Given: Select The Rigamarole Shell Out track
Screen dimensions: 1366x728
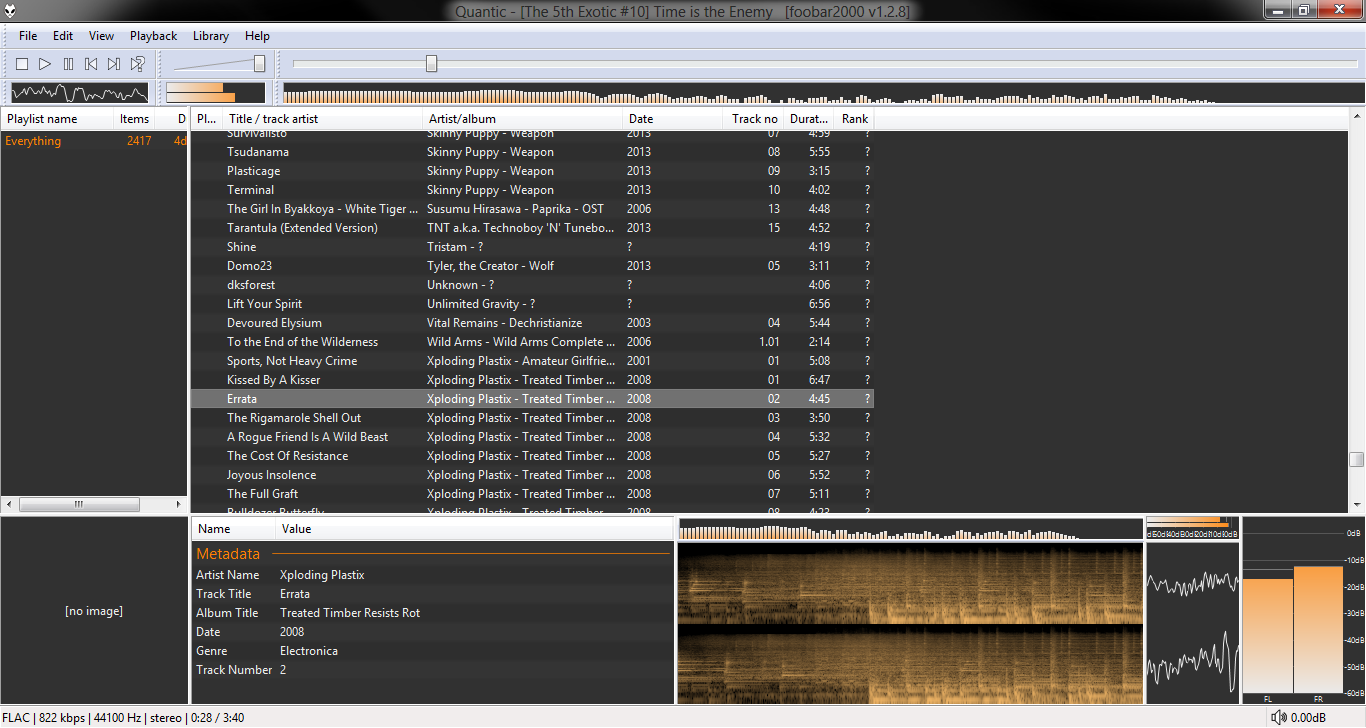Looking at the screenshot, I should coord(532,418).
